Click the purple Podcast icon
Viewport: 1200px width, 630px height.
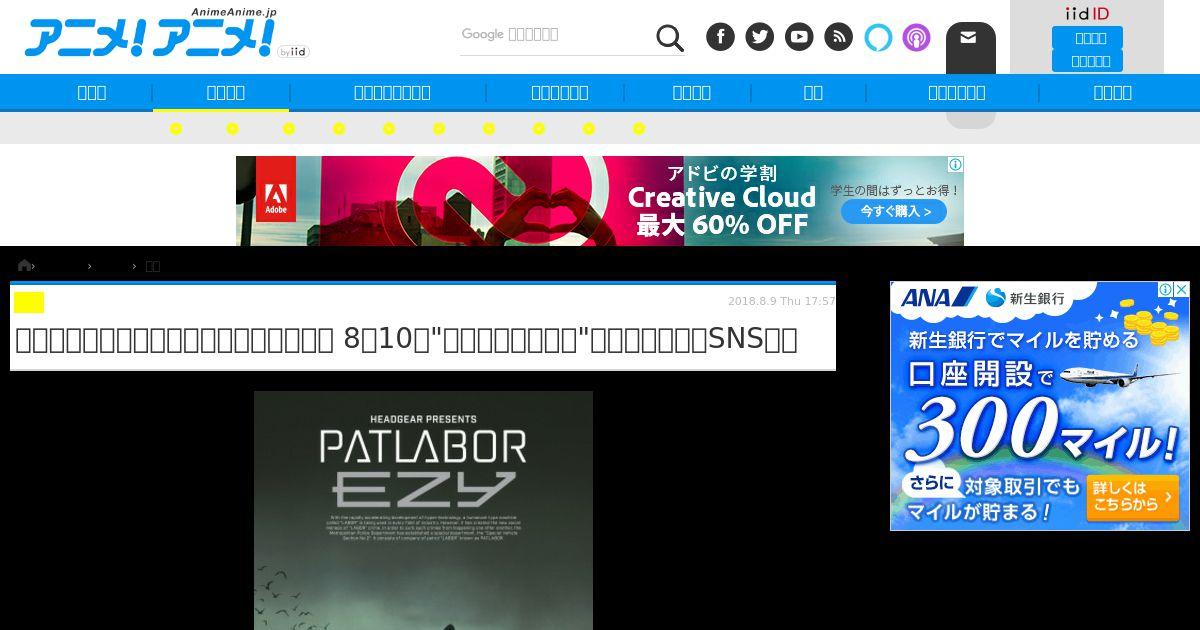point(916,37)
